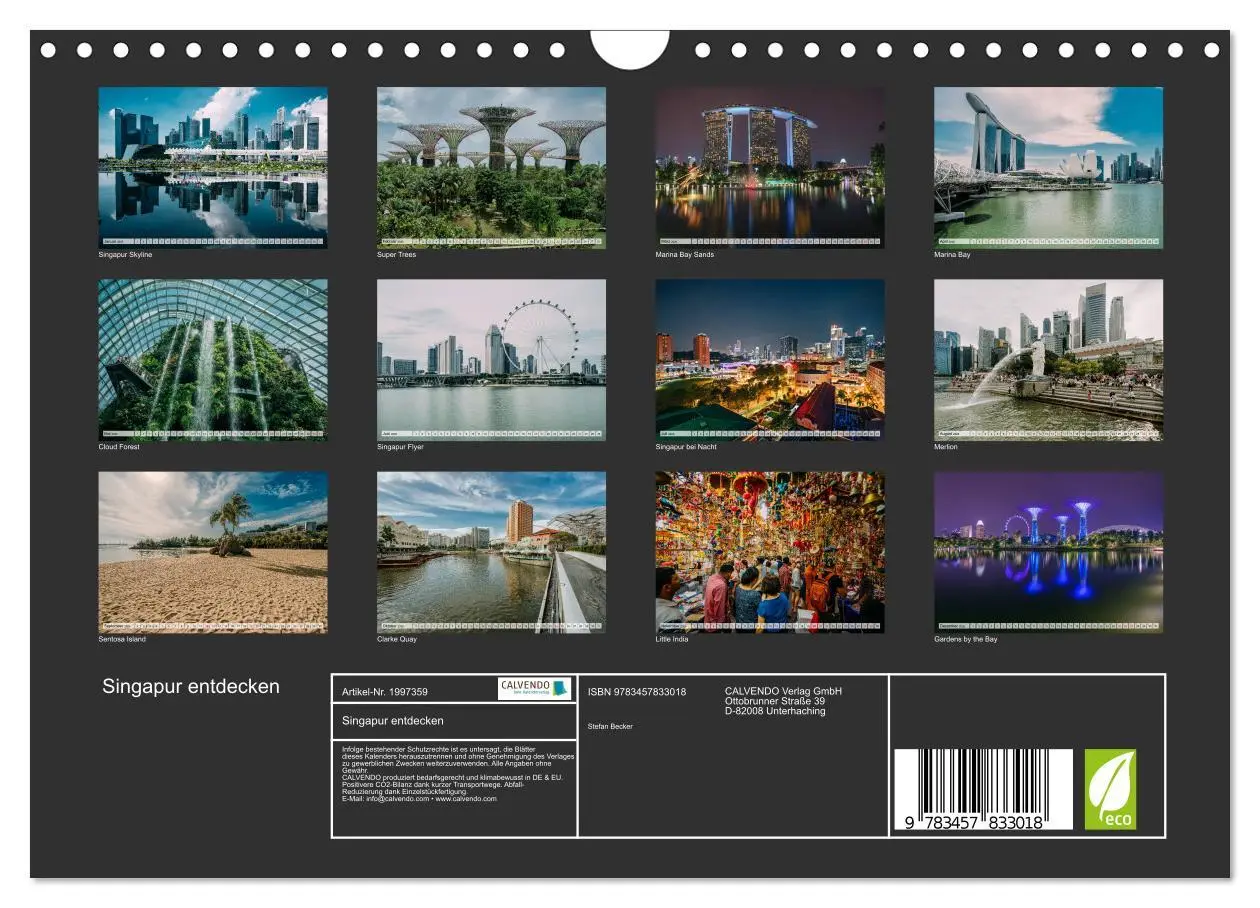The image size is (1260, 908).
Task: Click the info@calvendo.com email line
Action: (x=419, y=799)
